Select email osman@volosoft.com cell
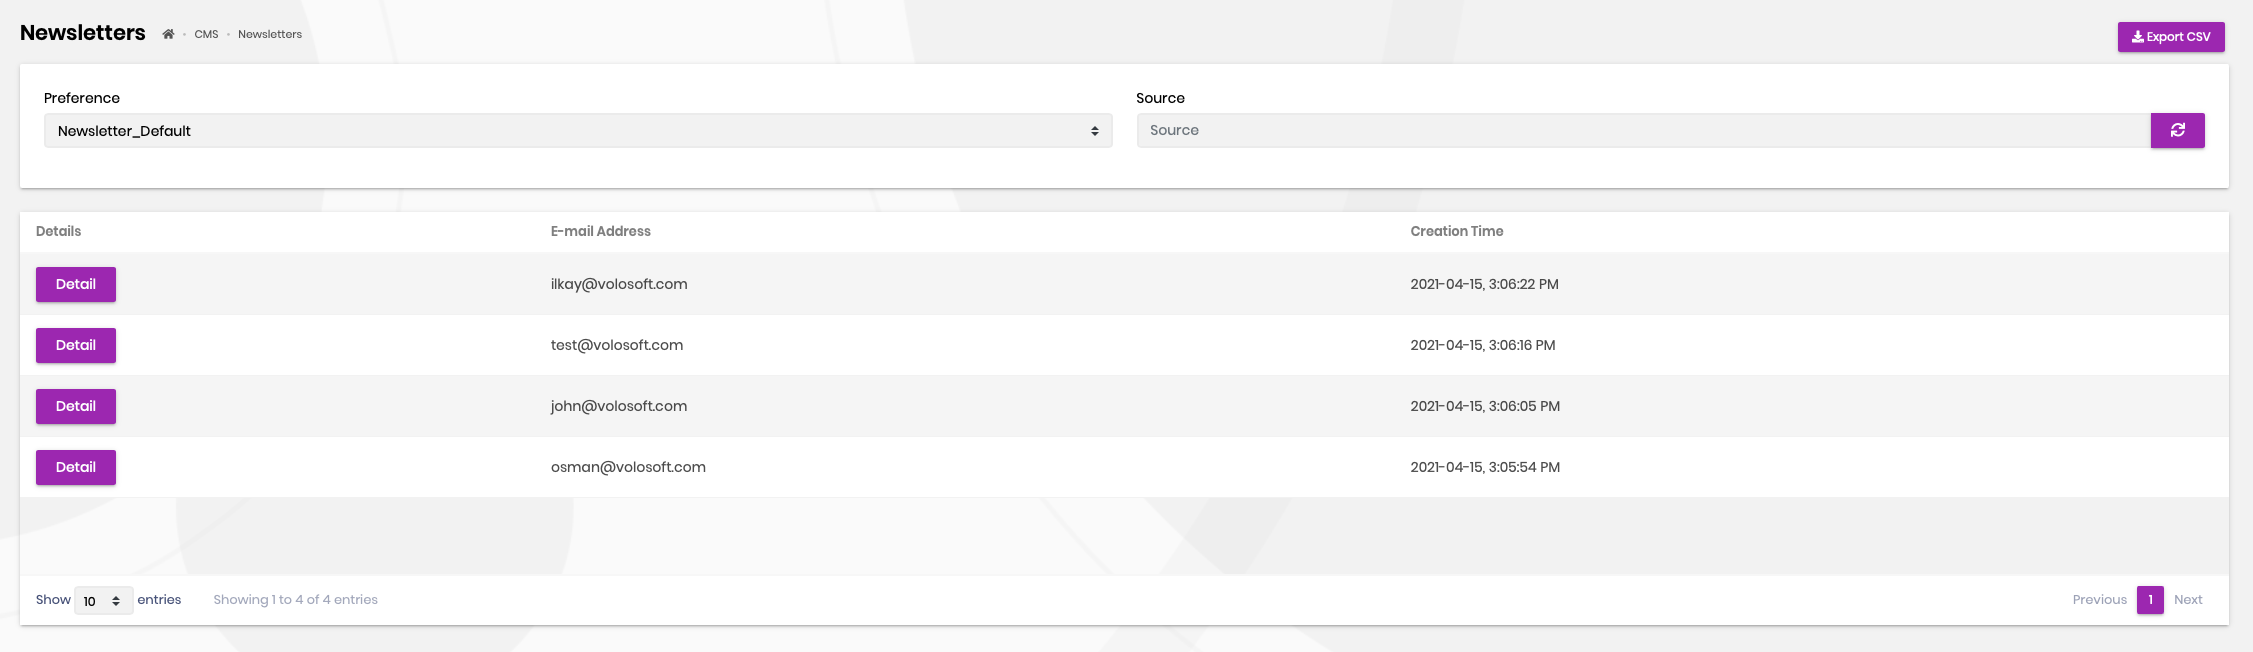 [x=628, y=467]
